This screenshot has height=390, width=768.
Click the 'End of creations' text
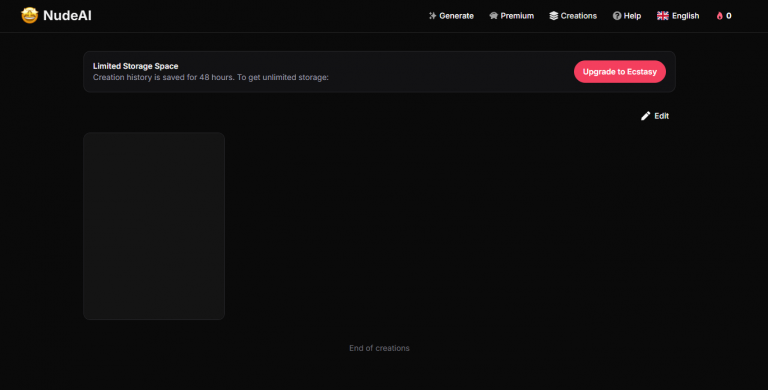point(379,348)
